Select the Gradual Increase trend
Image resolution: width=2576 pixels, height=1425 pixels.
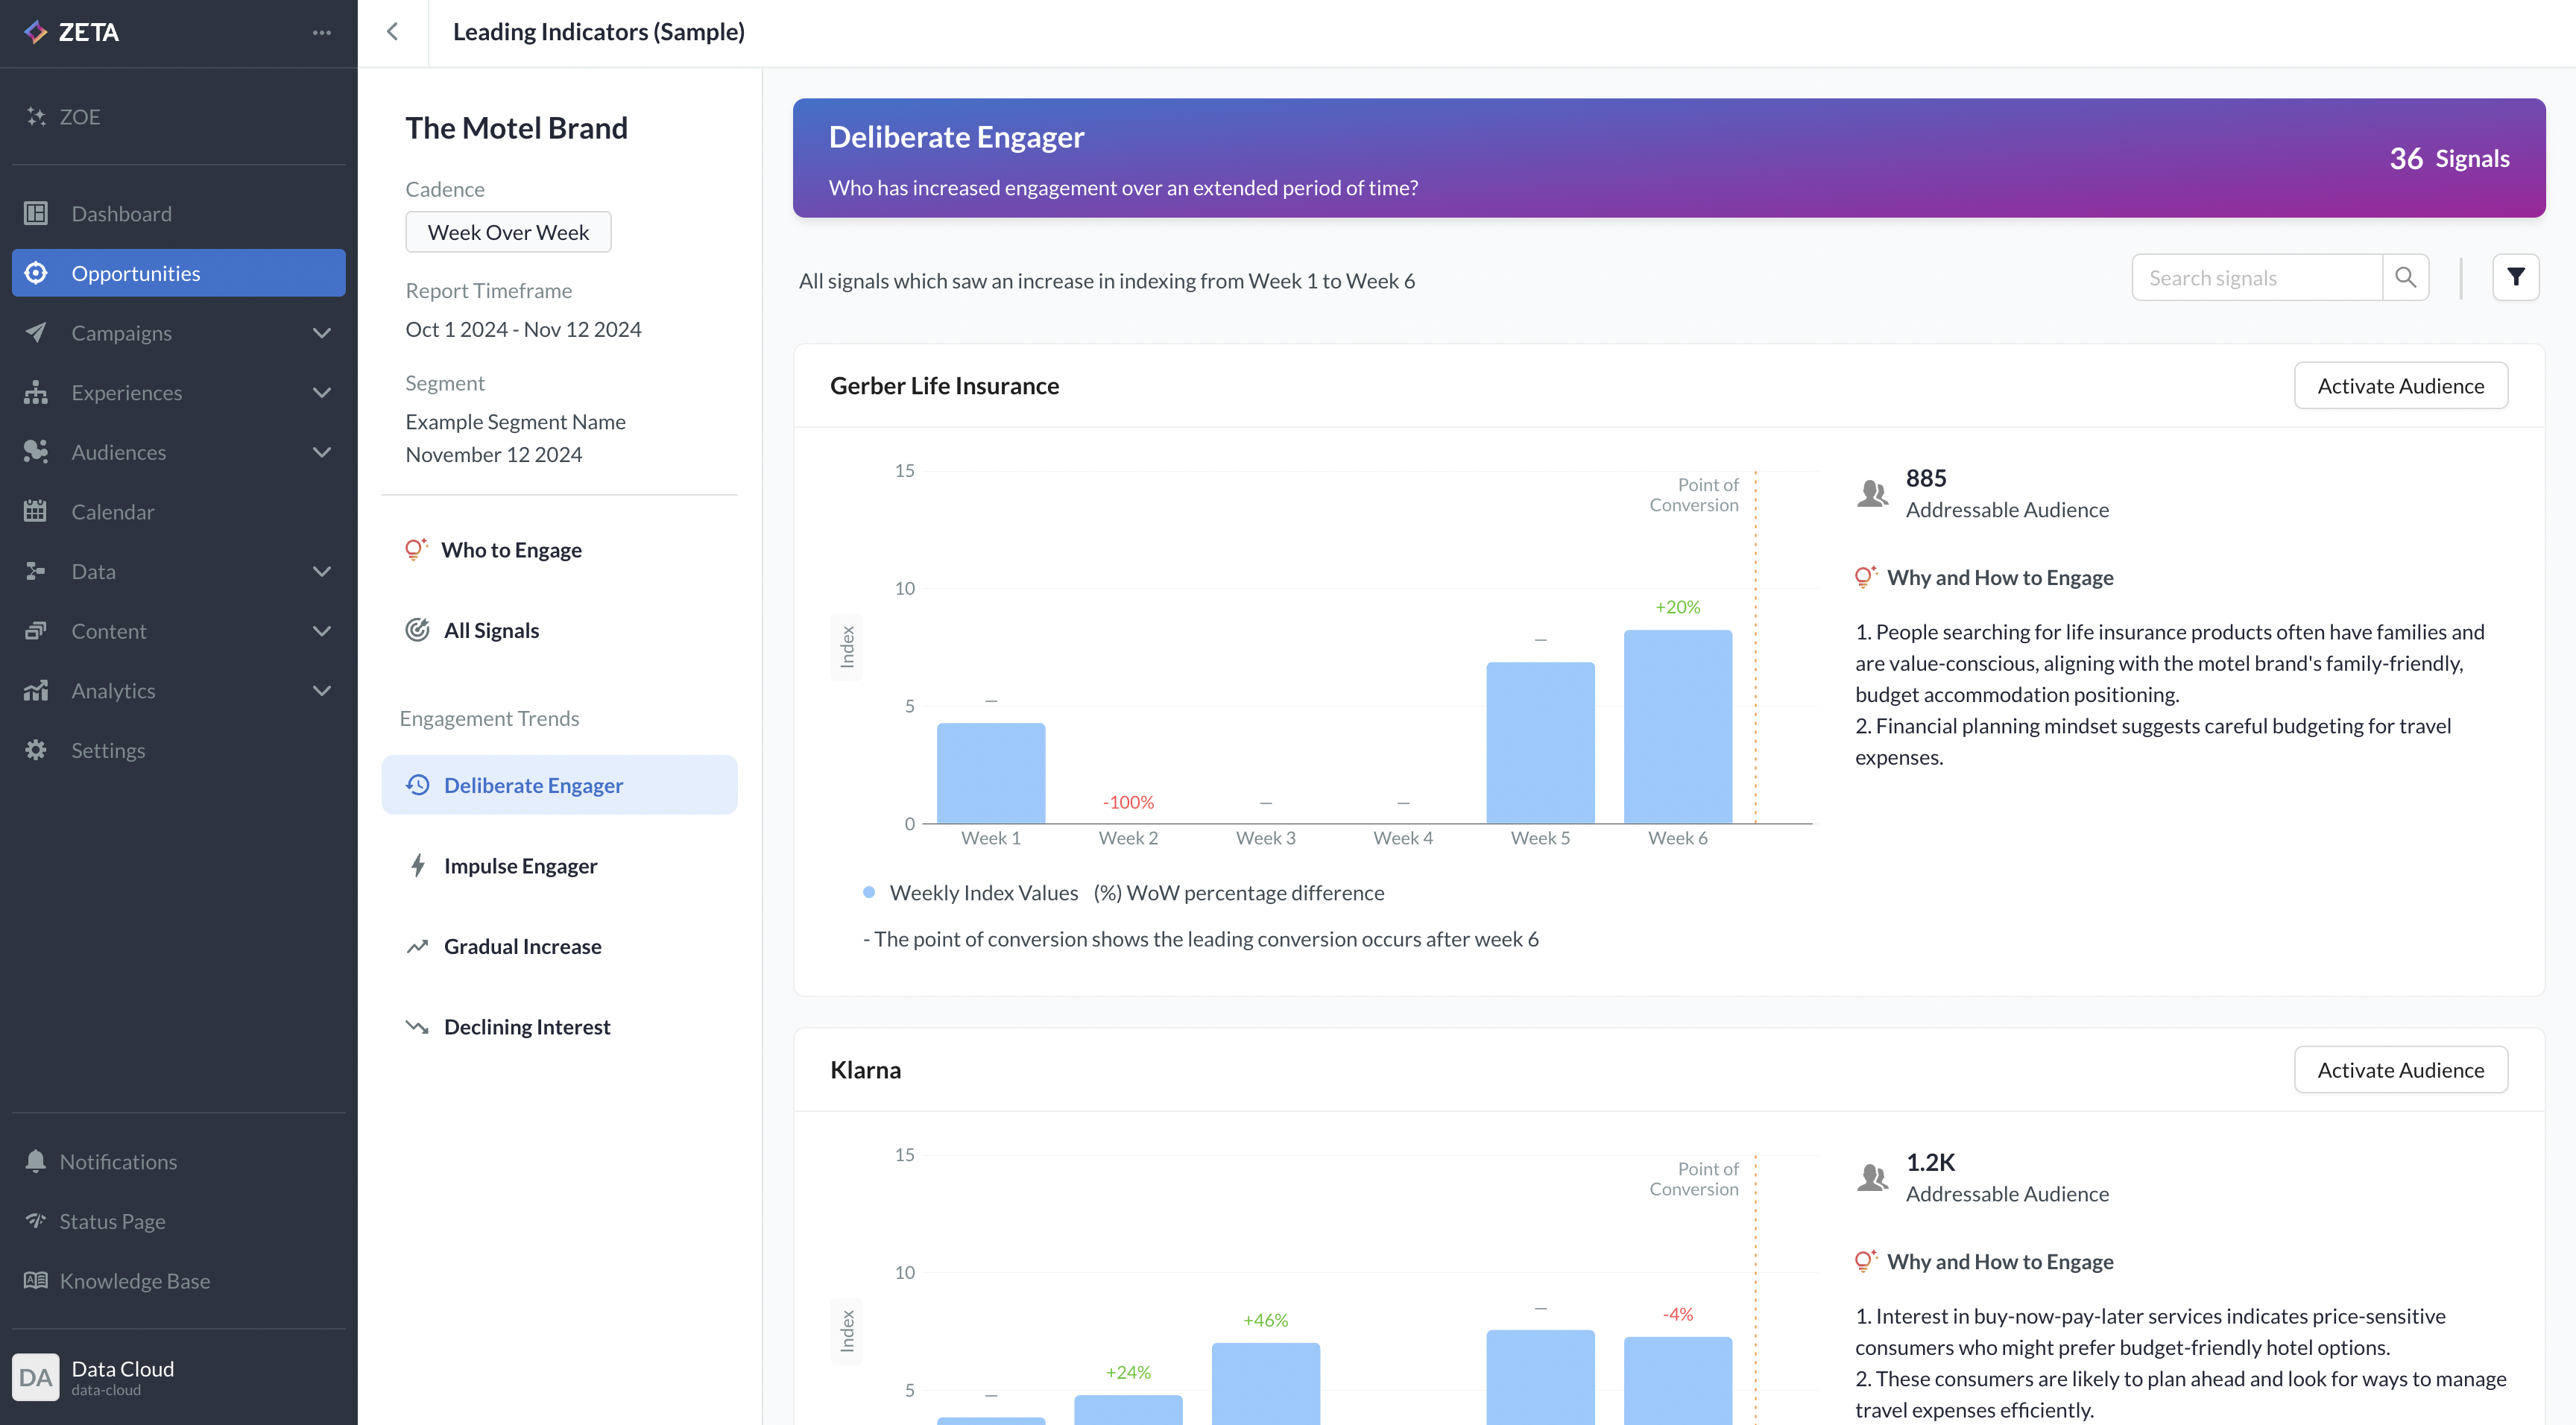click(522, 946)
